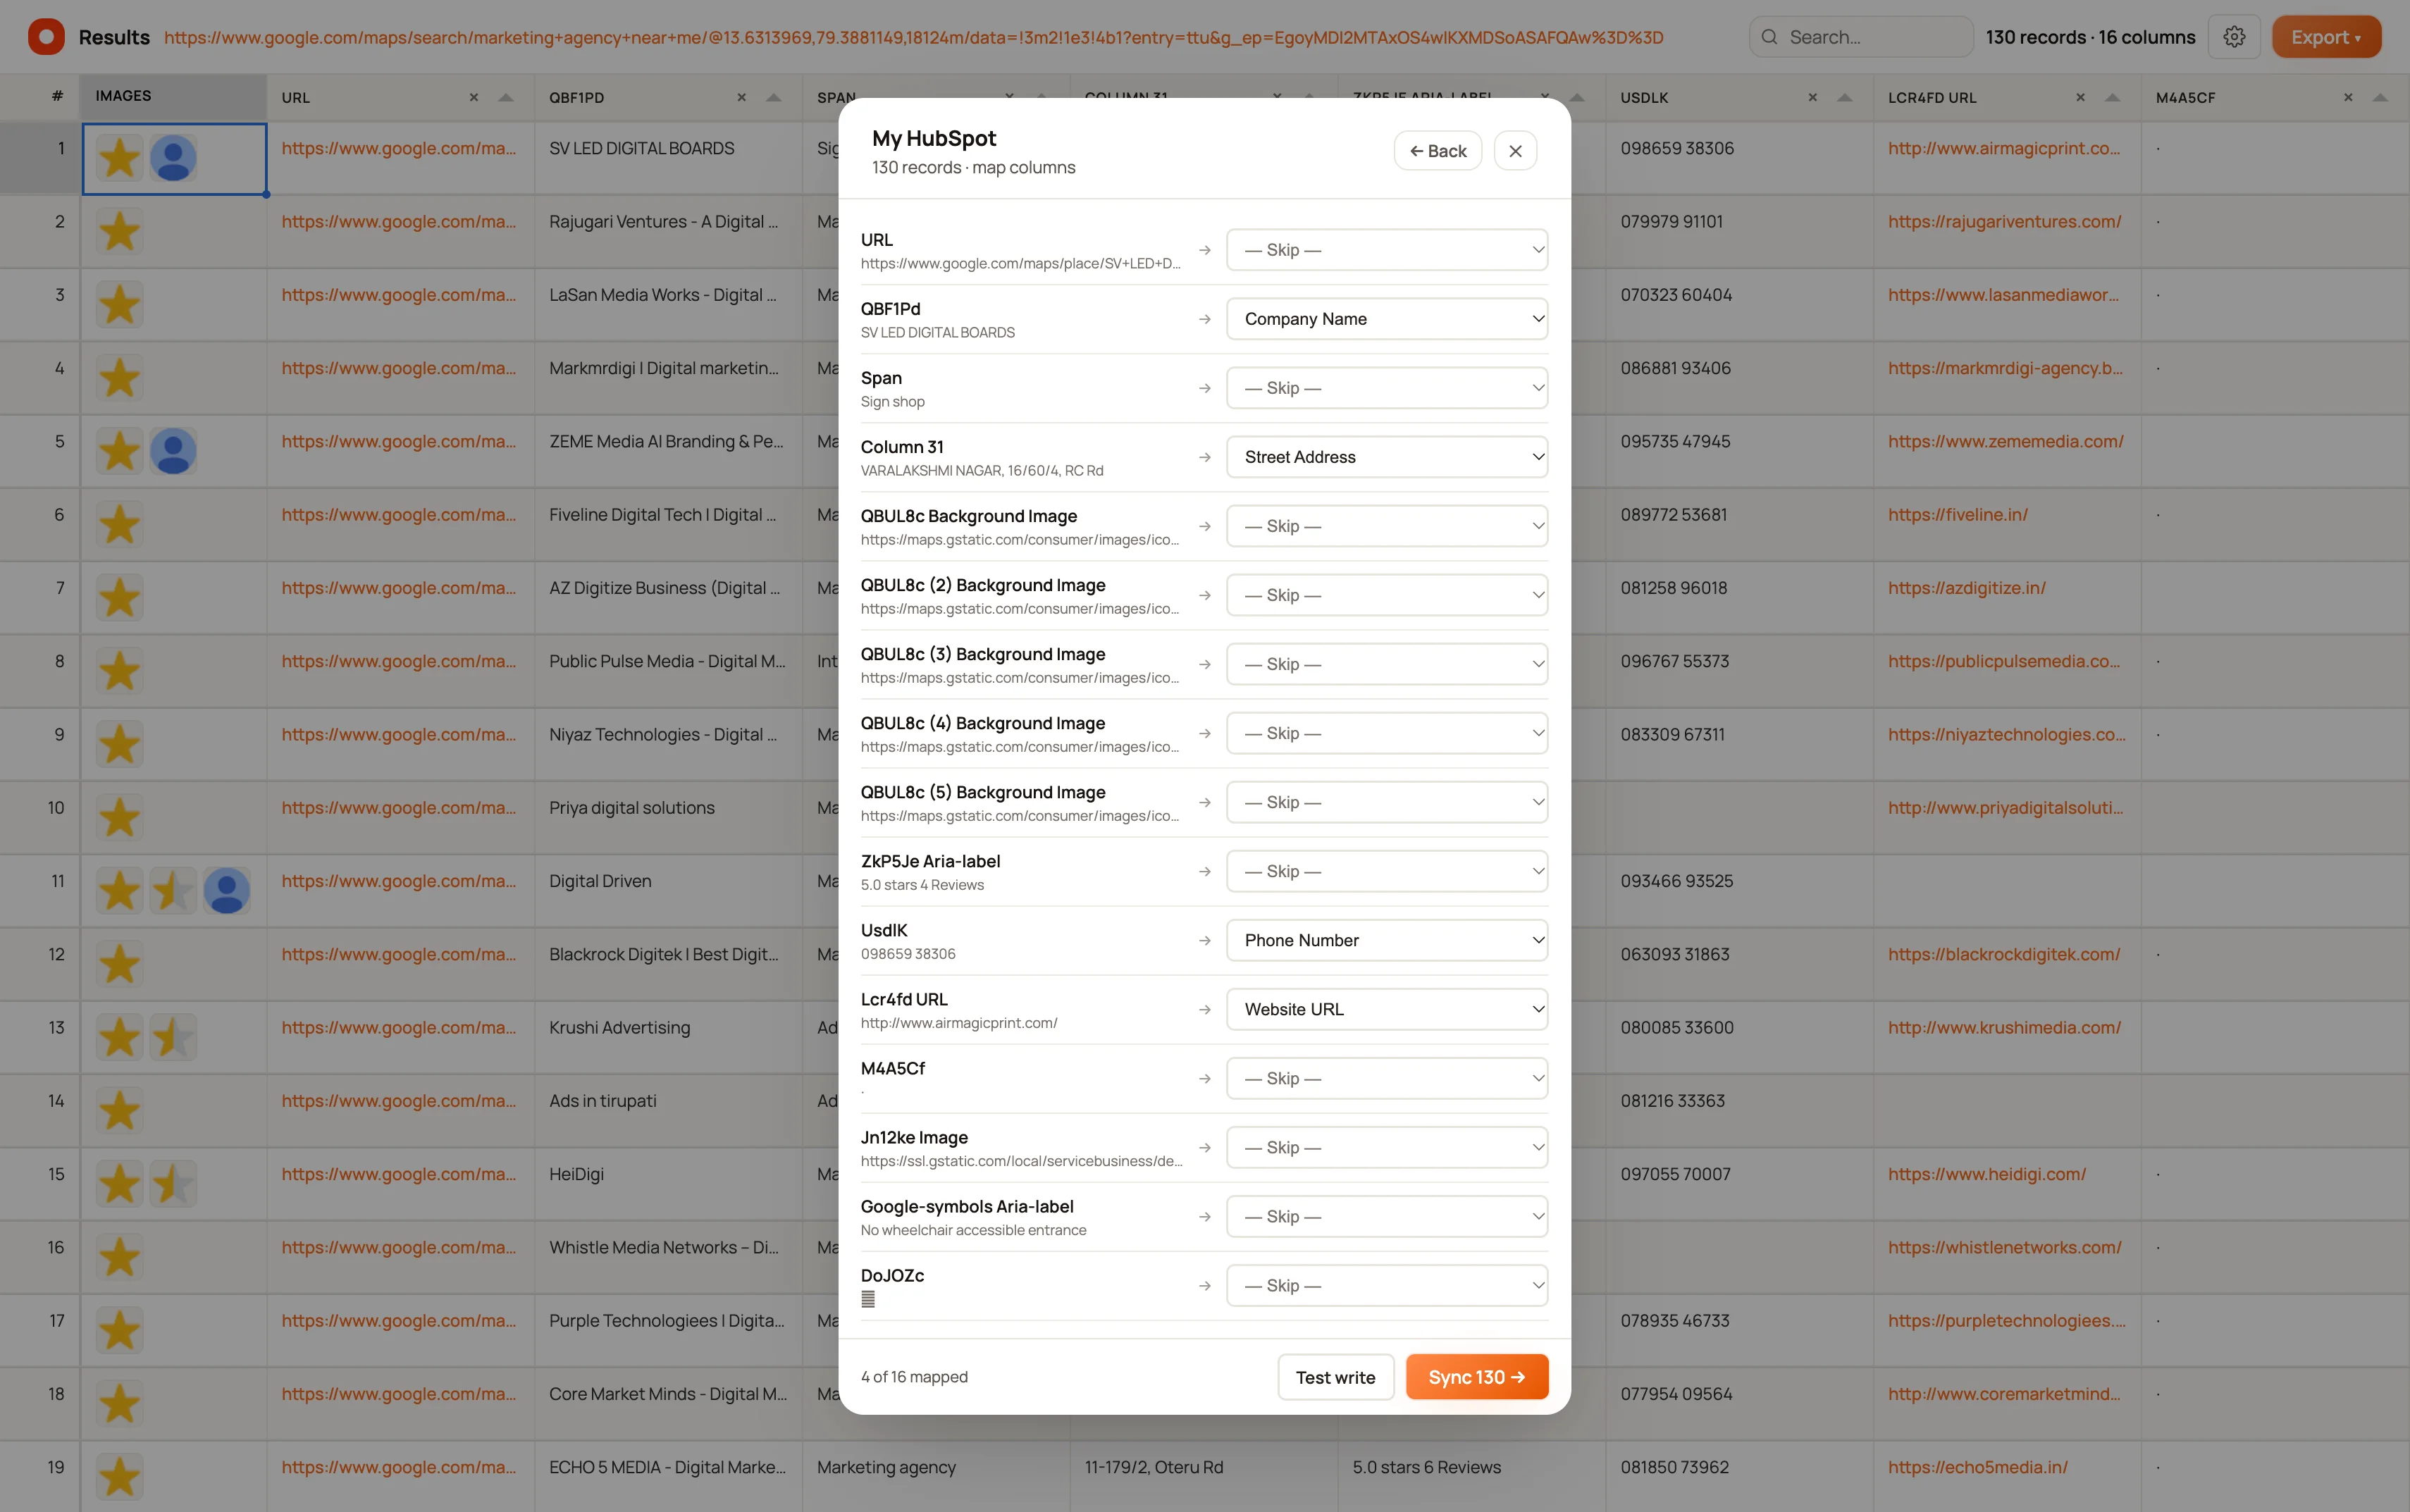The image size is (2410, 1512).
Task: Open the Jn12ke Image mapping dropdown
Action: [x=1387, y=1147]
